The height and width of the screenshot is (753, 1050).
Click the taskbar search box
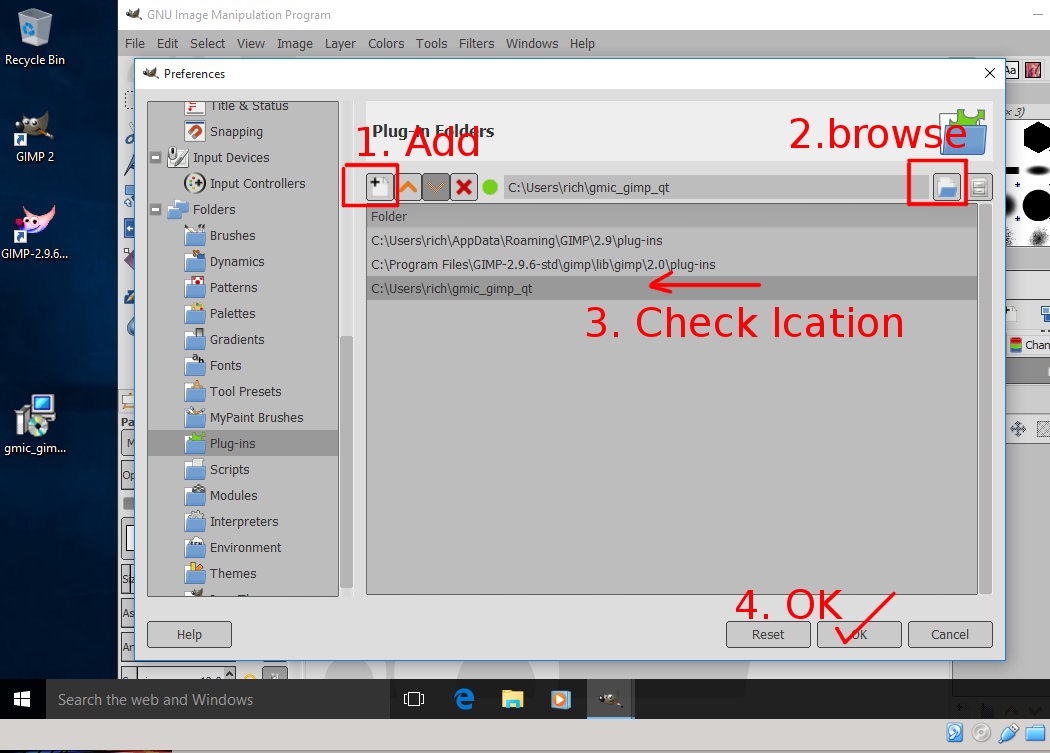pos(218,699)
